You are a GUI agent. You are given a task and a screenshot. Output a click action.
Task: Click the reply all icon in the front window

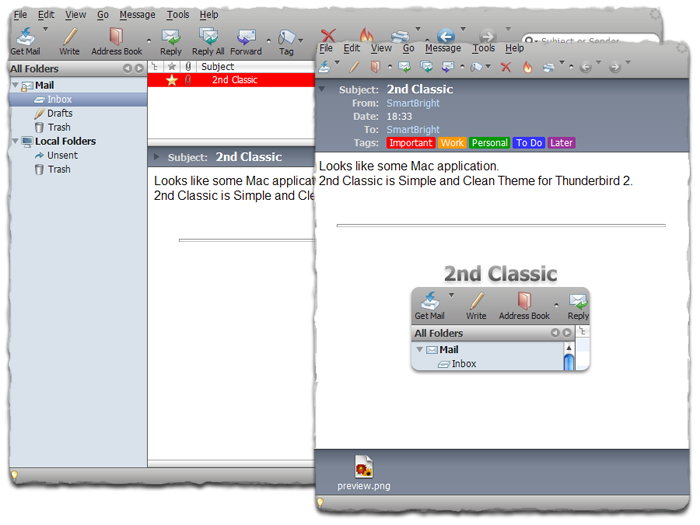pos(427,67)
